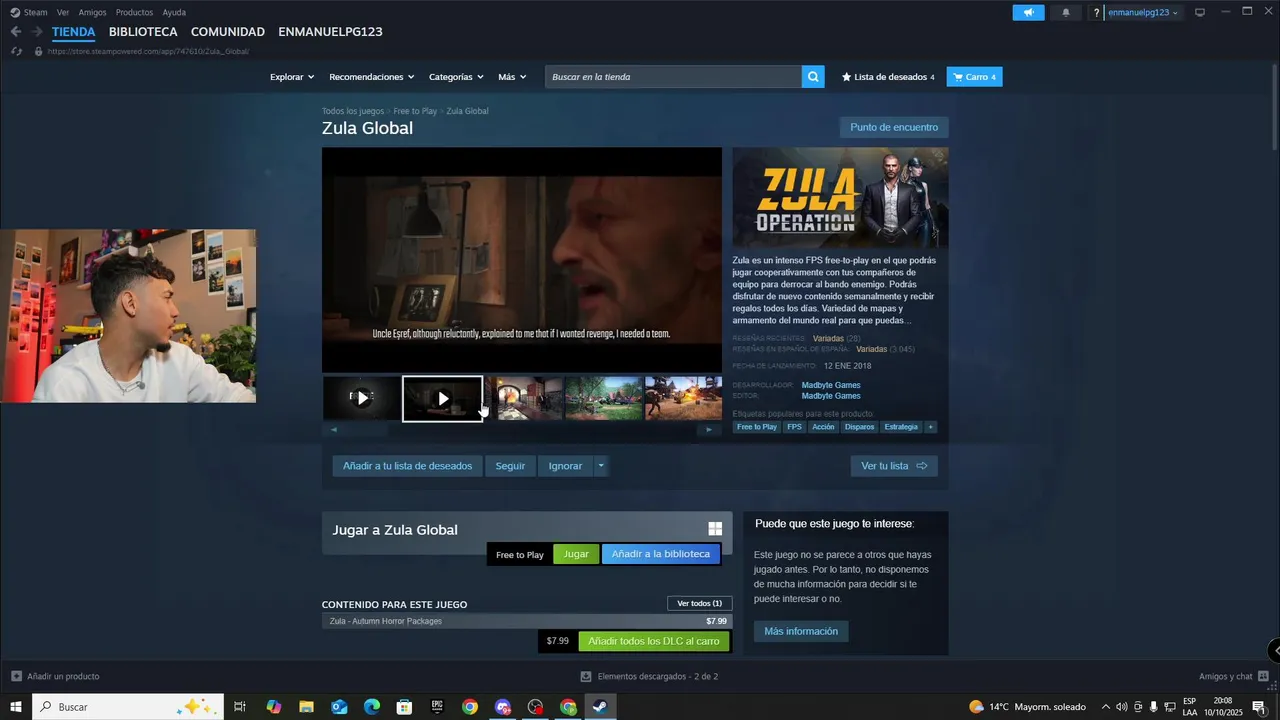Viewport: 1280px width, 720px height.
Task: Open volume control in system tray
Action: (x=1121, y=707)
